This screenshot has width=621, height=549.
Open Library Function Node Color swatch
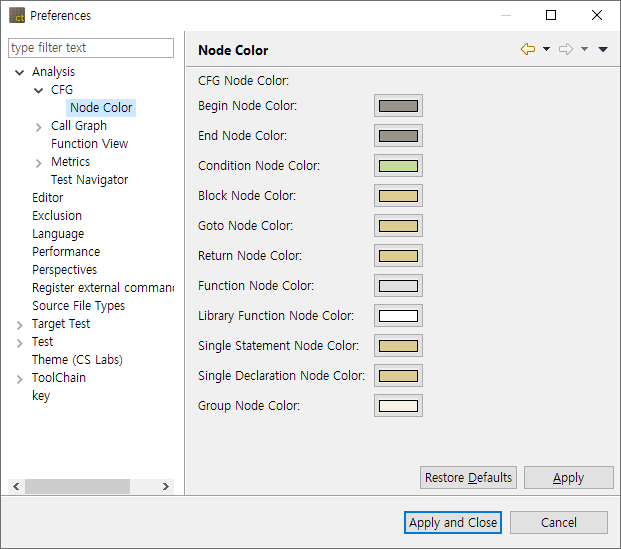398,316
